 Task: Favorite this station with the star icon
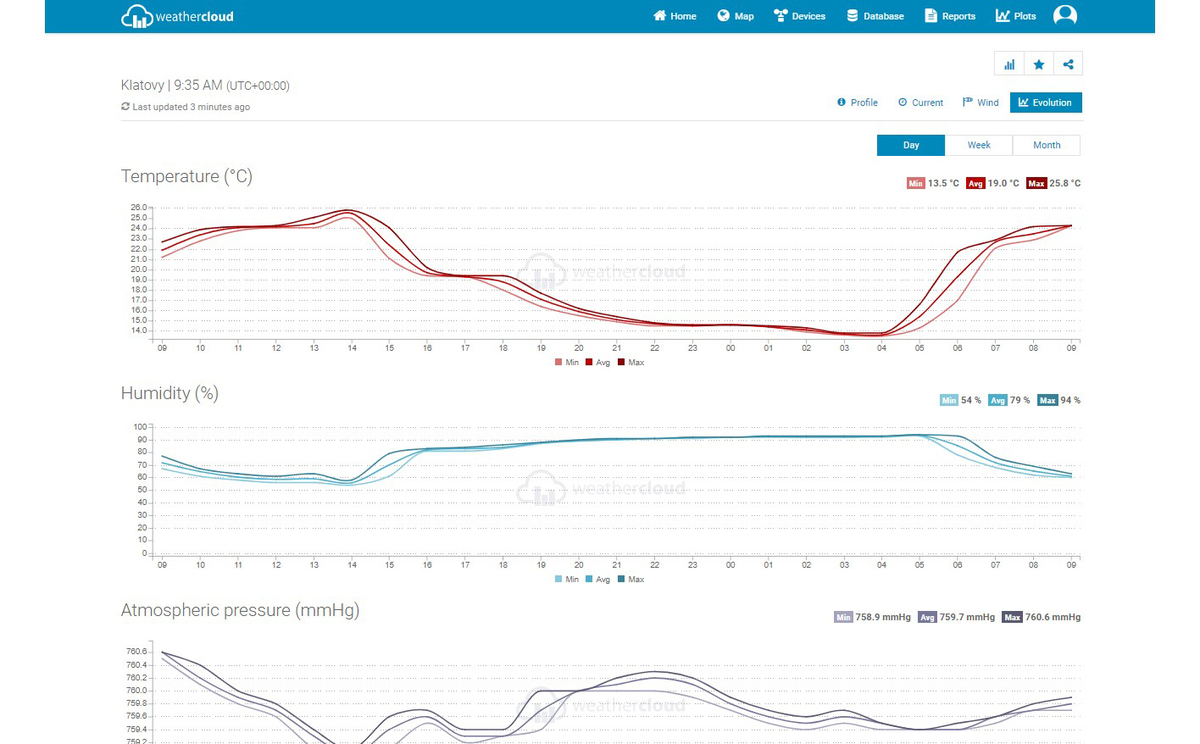1039,64
